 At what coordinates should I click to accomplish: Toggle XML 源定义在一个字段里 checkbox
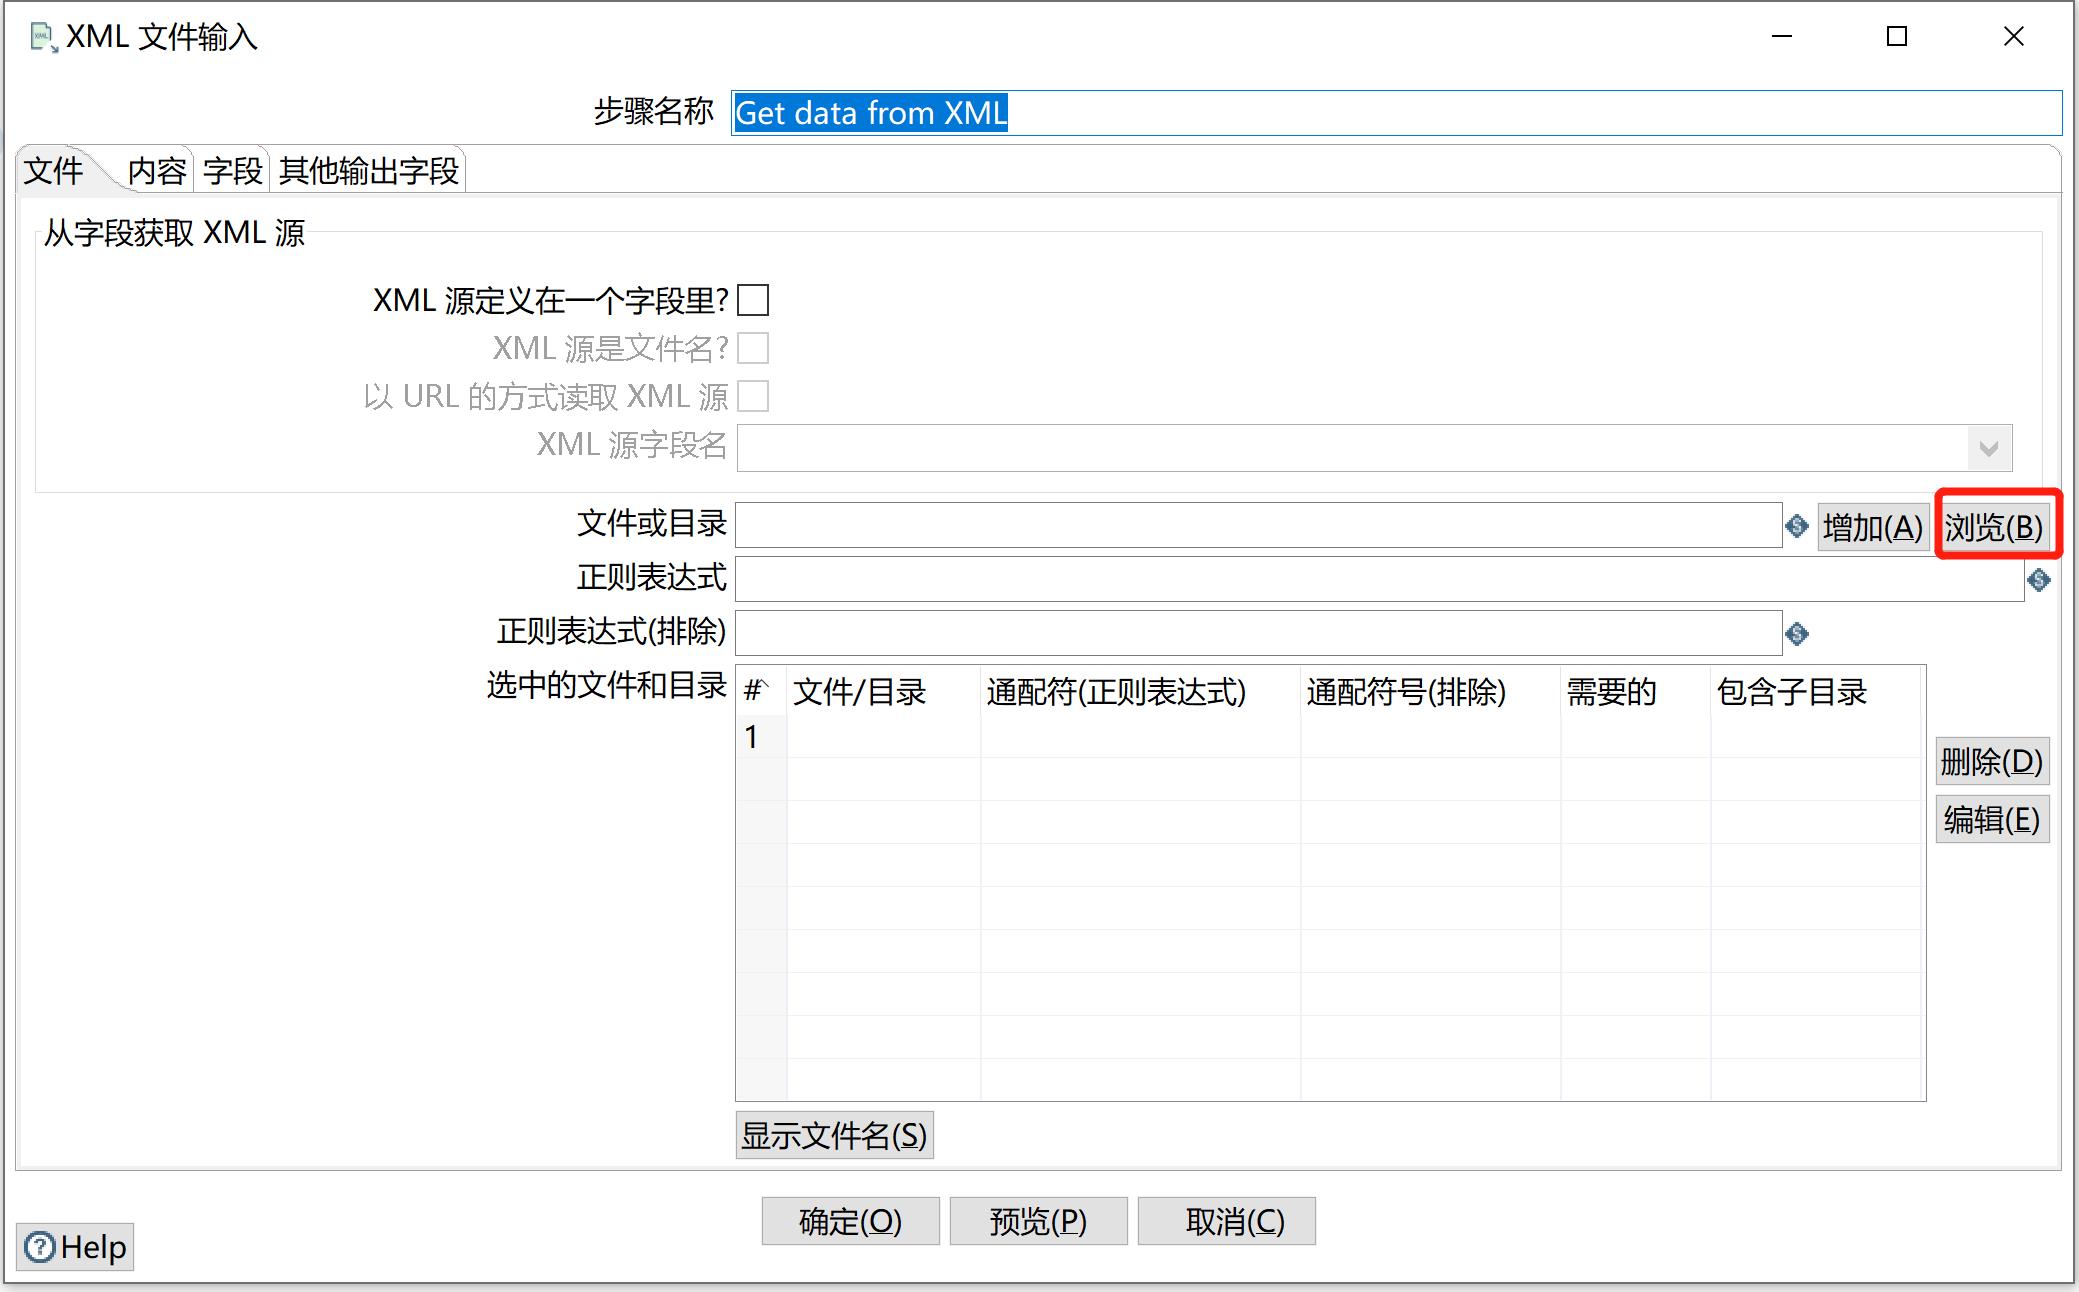point(753,300)
